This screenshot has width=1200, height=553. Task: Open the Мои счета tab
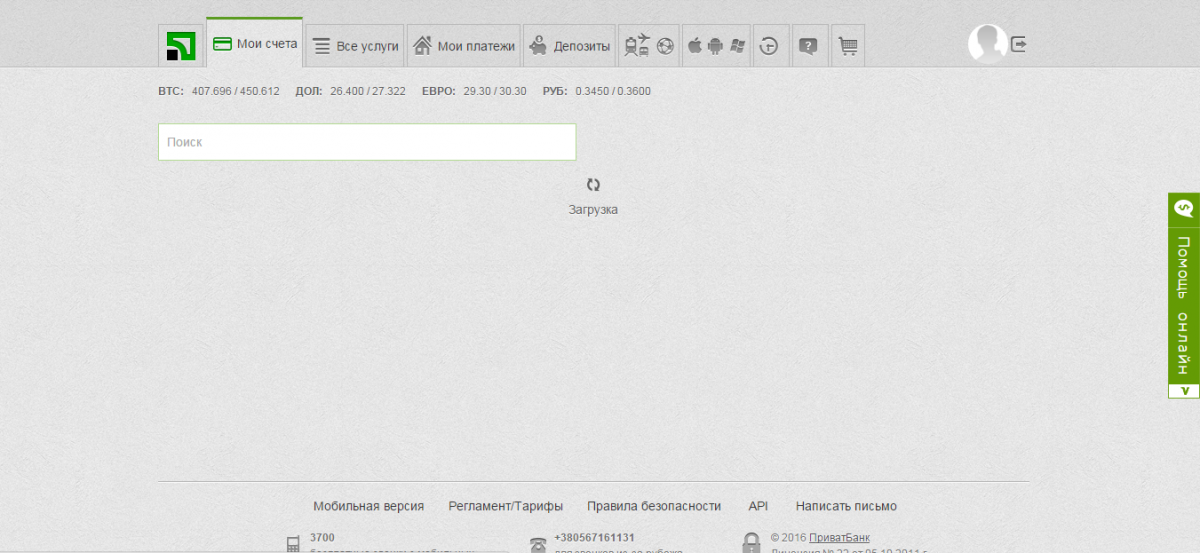[255, 43]
